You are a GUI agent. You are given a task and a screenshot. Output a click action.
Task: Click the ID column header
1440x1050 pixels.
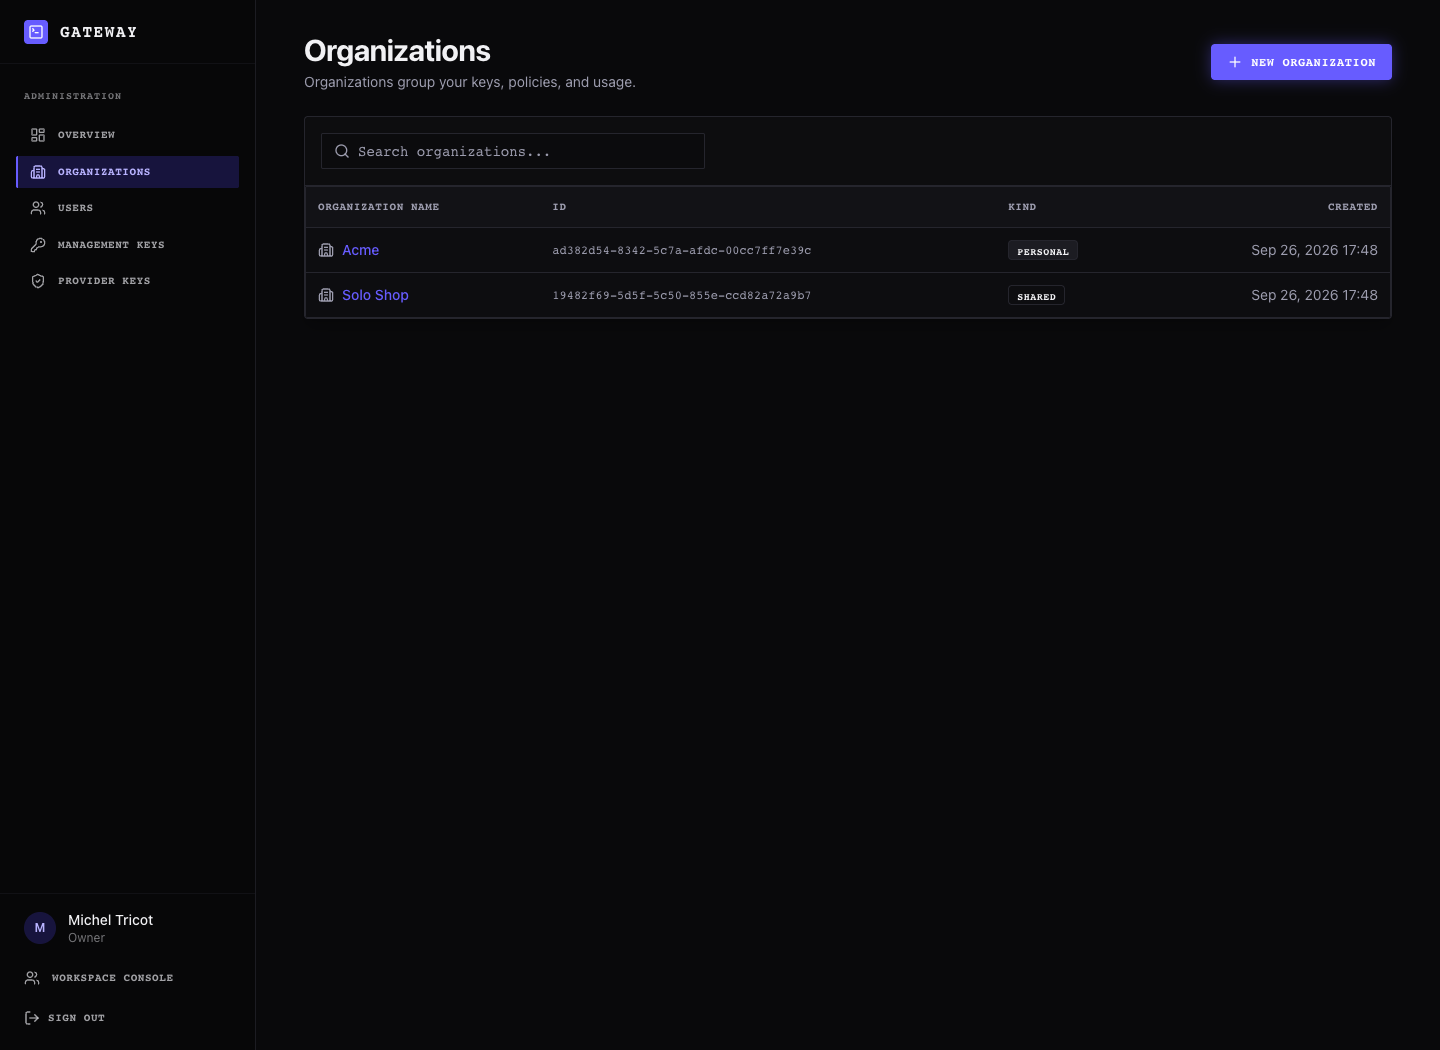pyautogui.click(x=559, y=207)
